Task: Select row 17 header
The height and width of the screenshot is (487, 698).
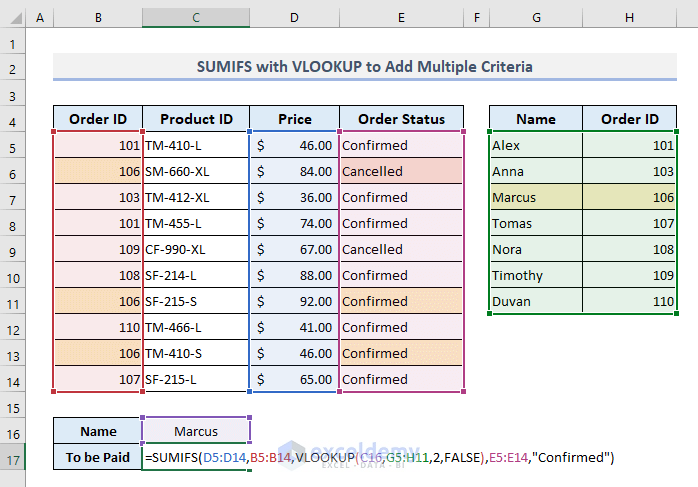Action: coord(13,457)
